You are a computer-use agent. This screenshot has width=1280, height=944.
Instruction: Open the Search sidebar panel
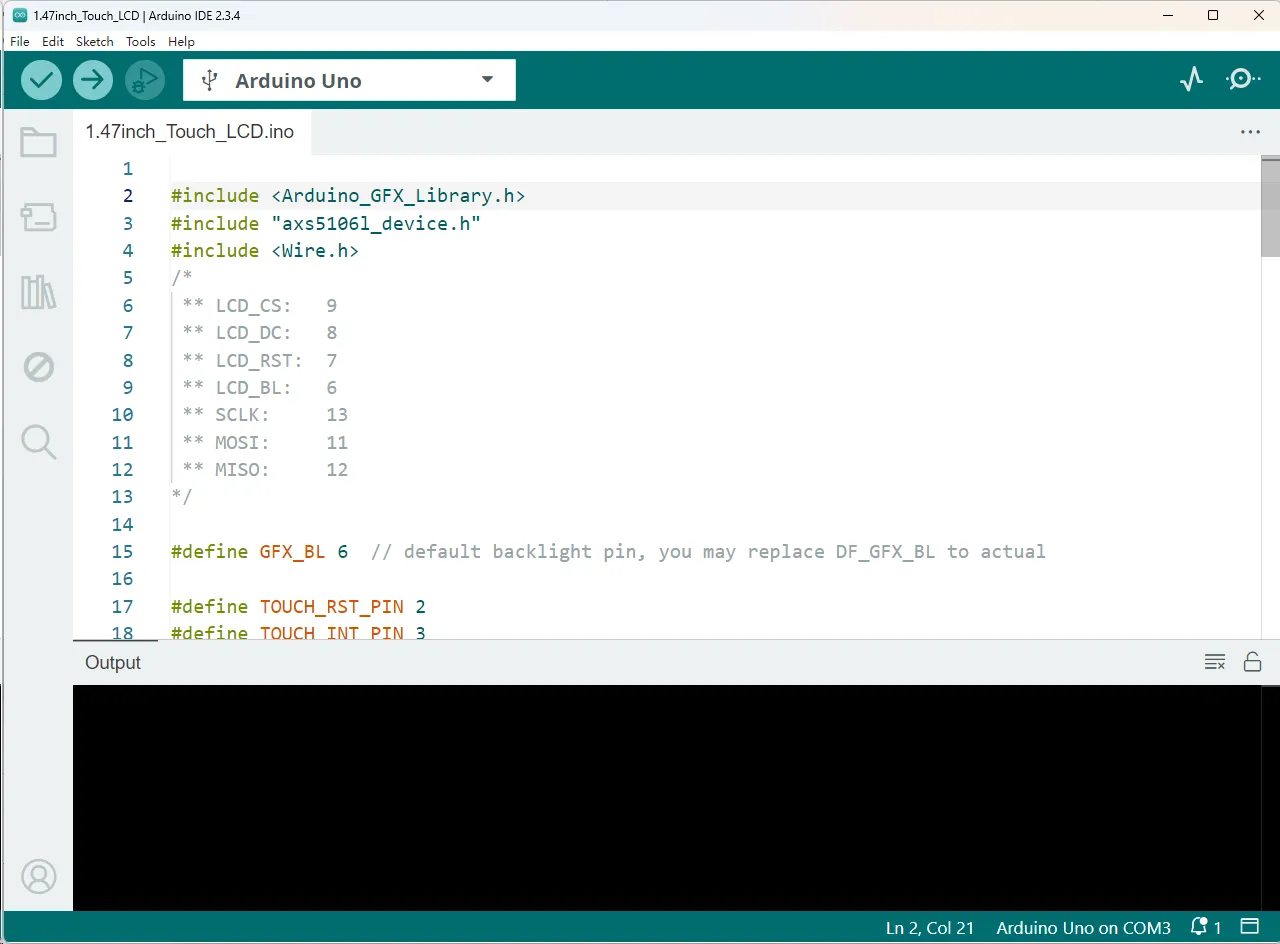pos(39,441)
